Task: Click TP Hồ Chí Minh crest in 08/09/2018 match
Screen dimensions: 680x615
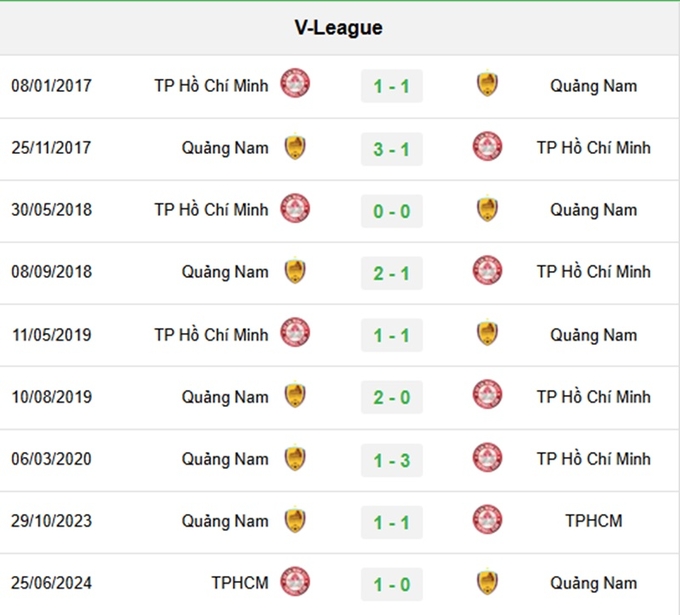Action: click(487, 271)
